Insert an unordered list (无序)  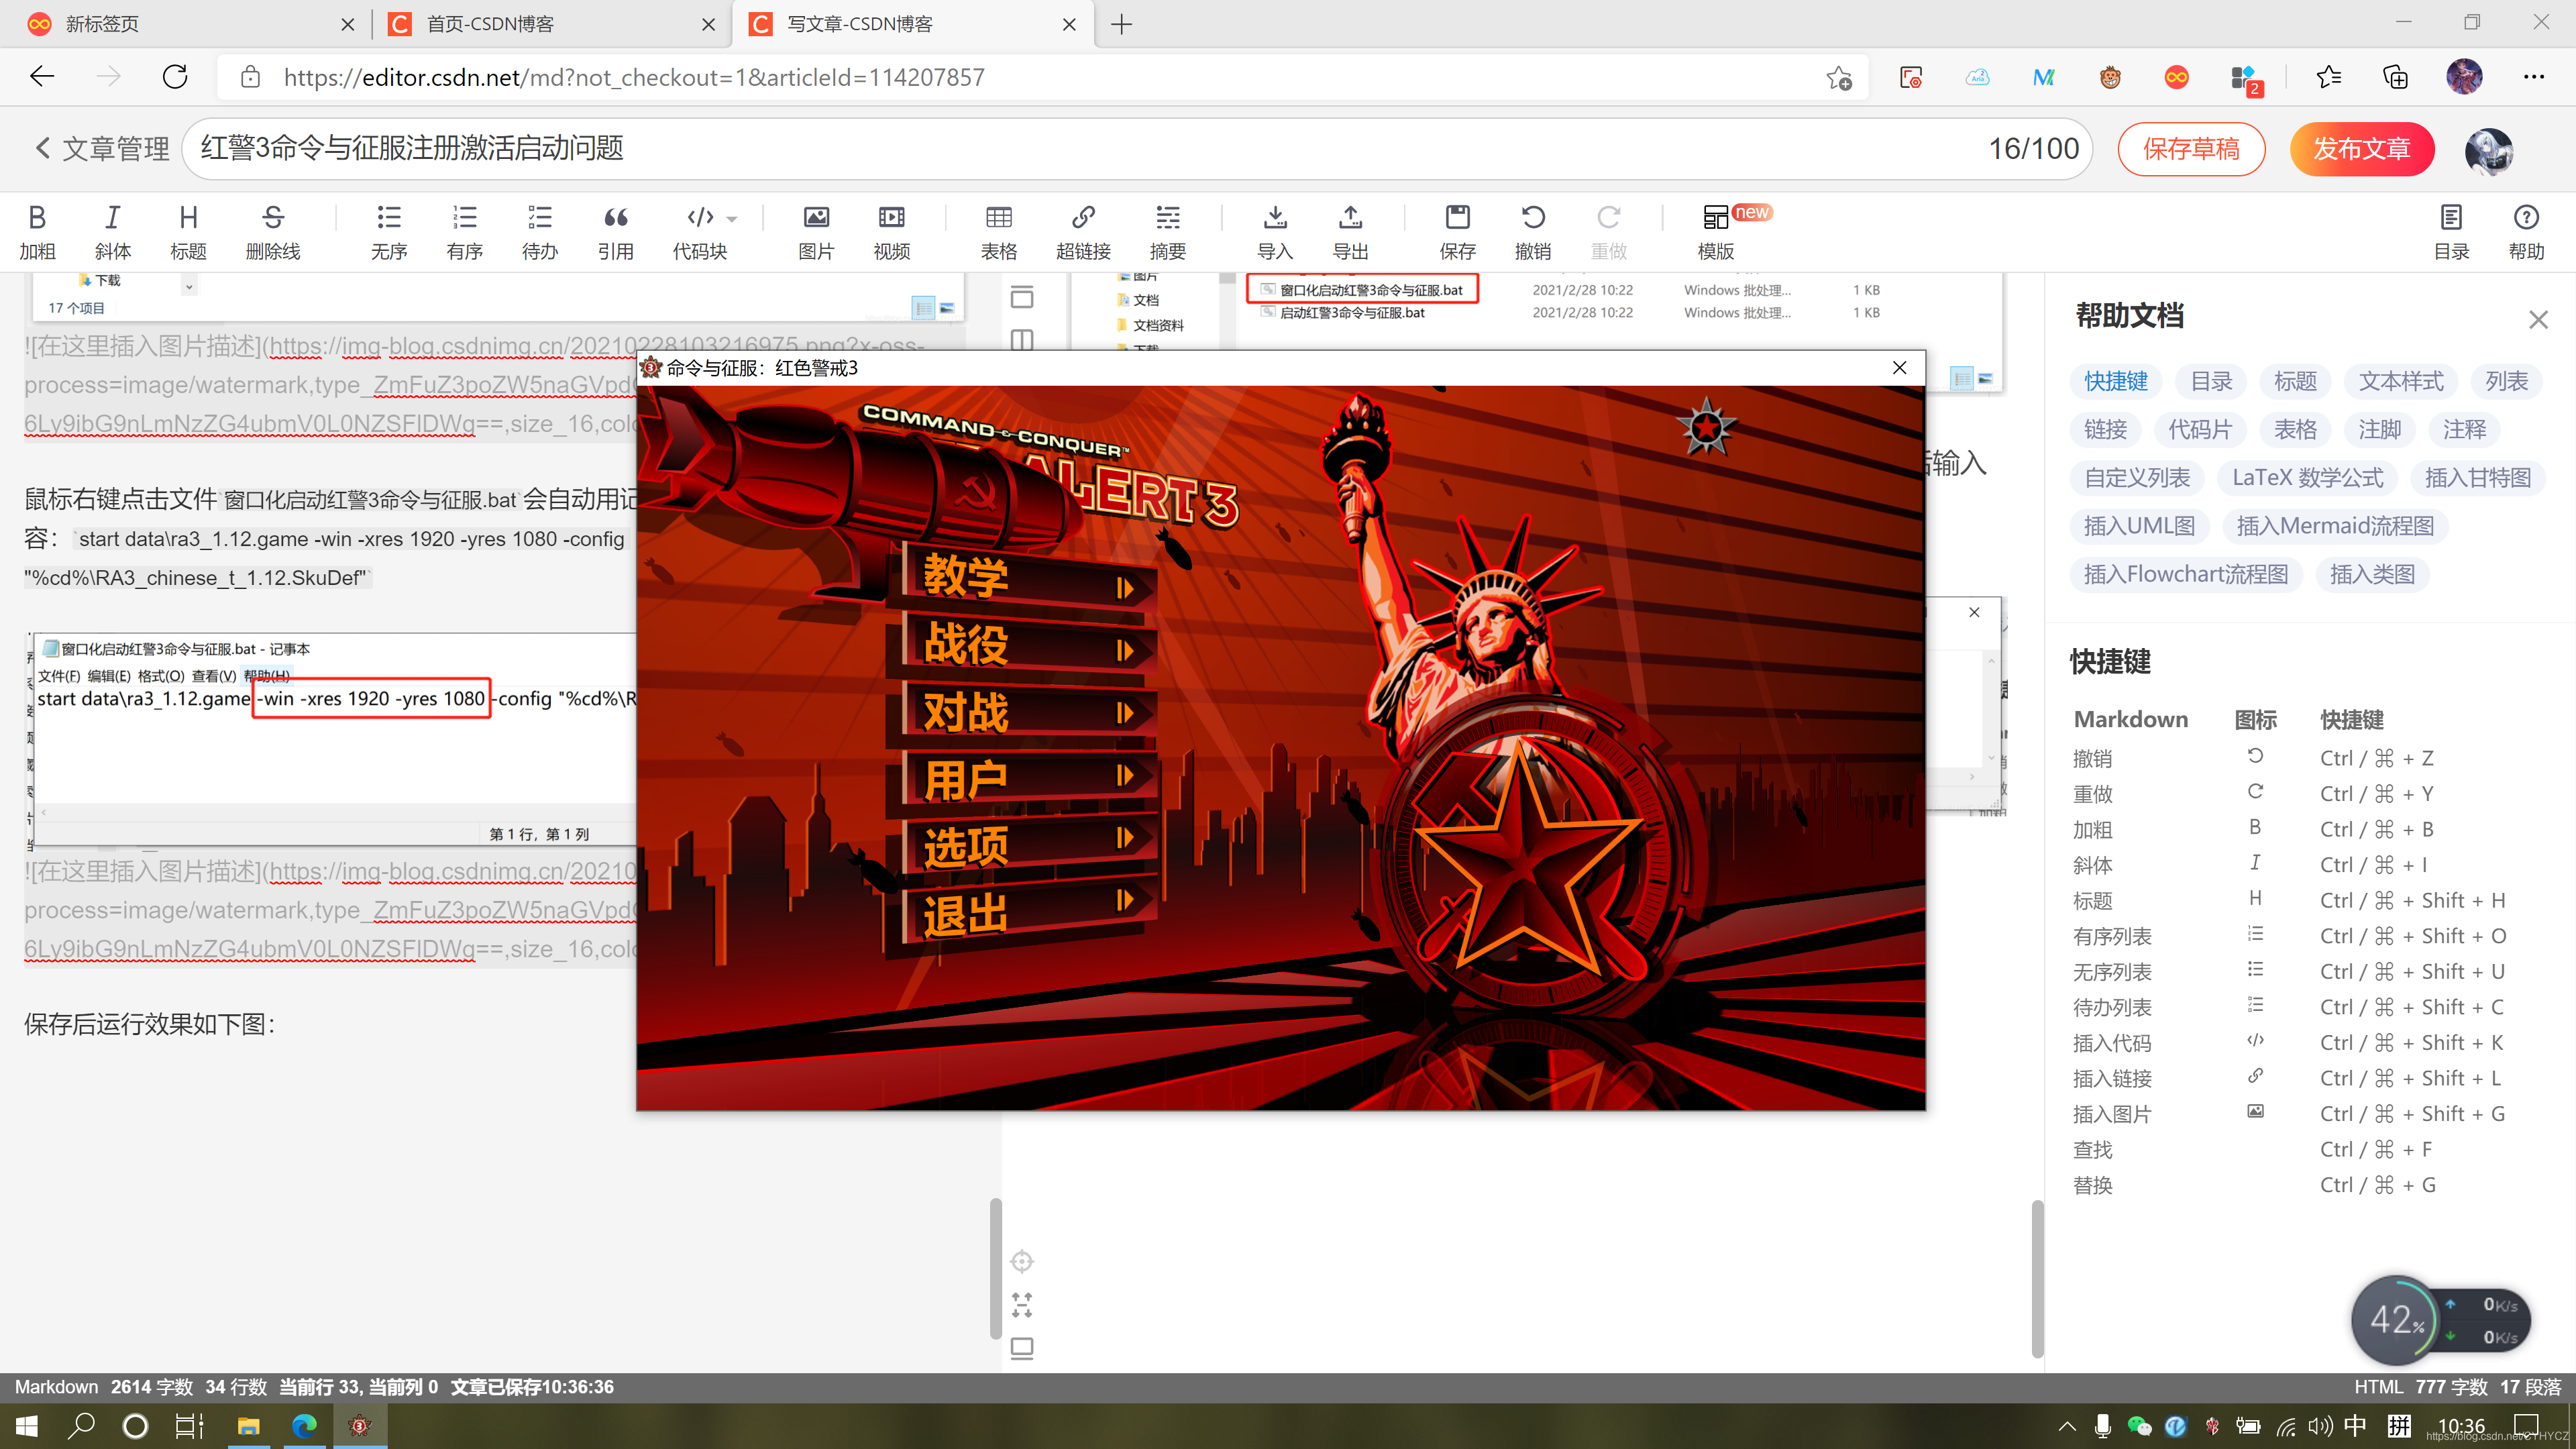(389, 232)
